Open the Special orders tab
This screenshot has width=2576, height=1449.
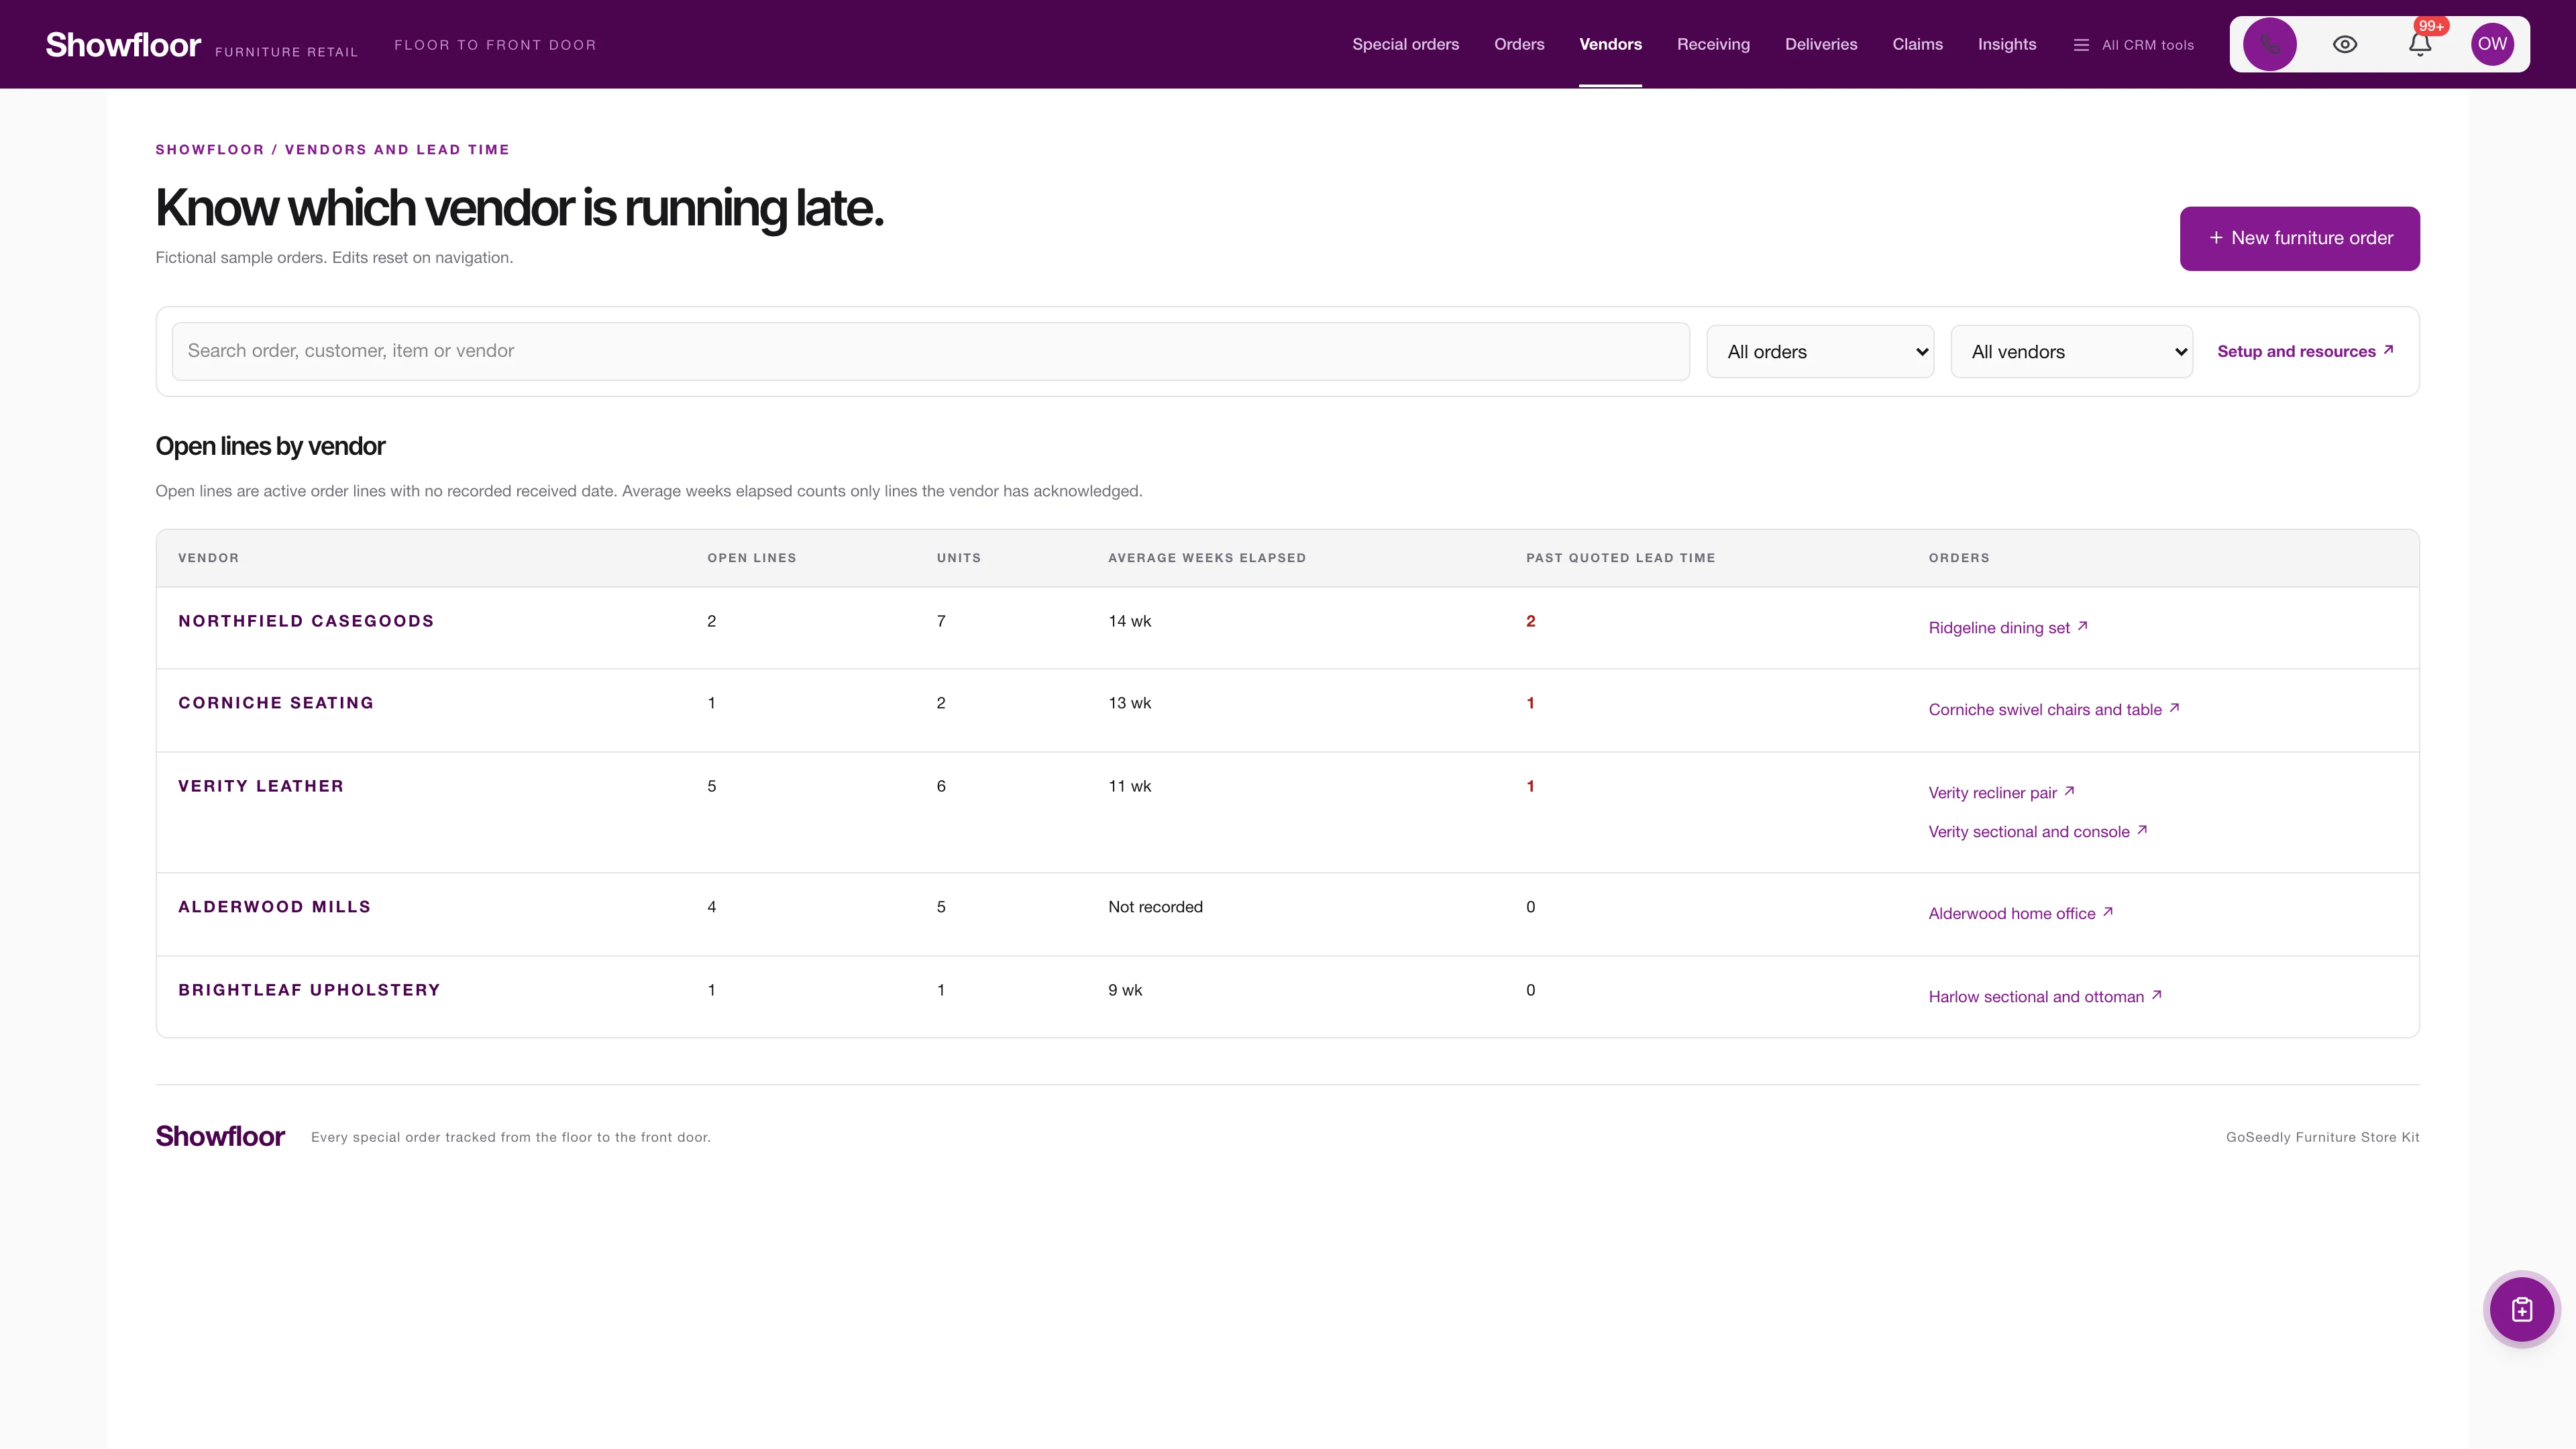[1405, 44]
